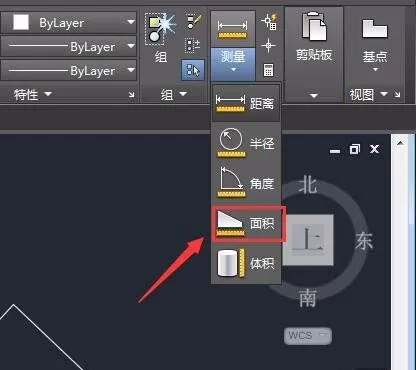Expand the 视图 panel title
This screenshot has width=416, height=370.
point(369,95)
